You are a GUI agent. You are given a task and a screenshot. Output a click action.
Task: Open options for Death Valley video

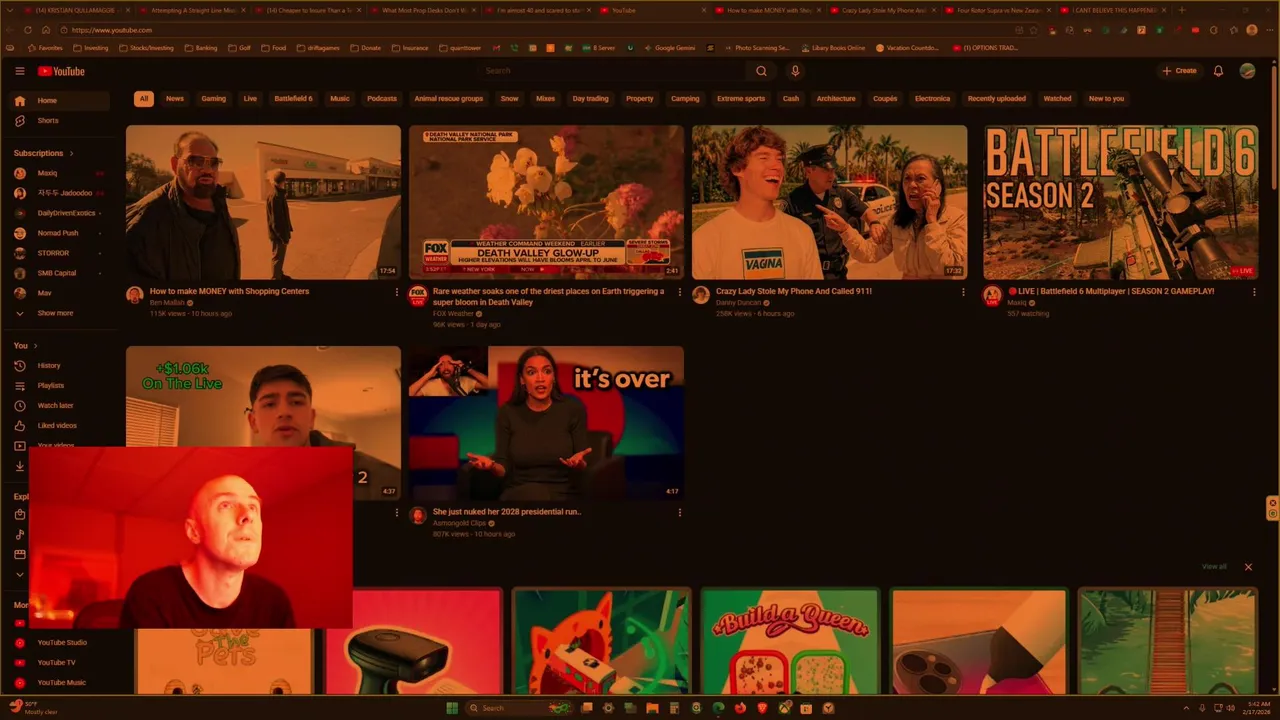[680, 292]
